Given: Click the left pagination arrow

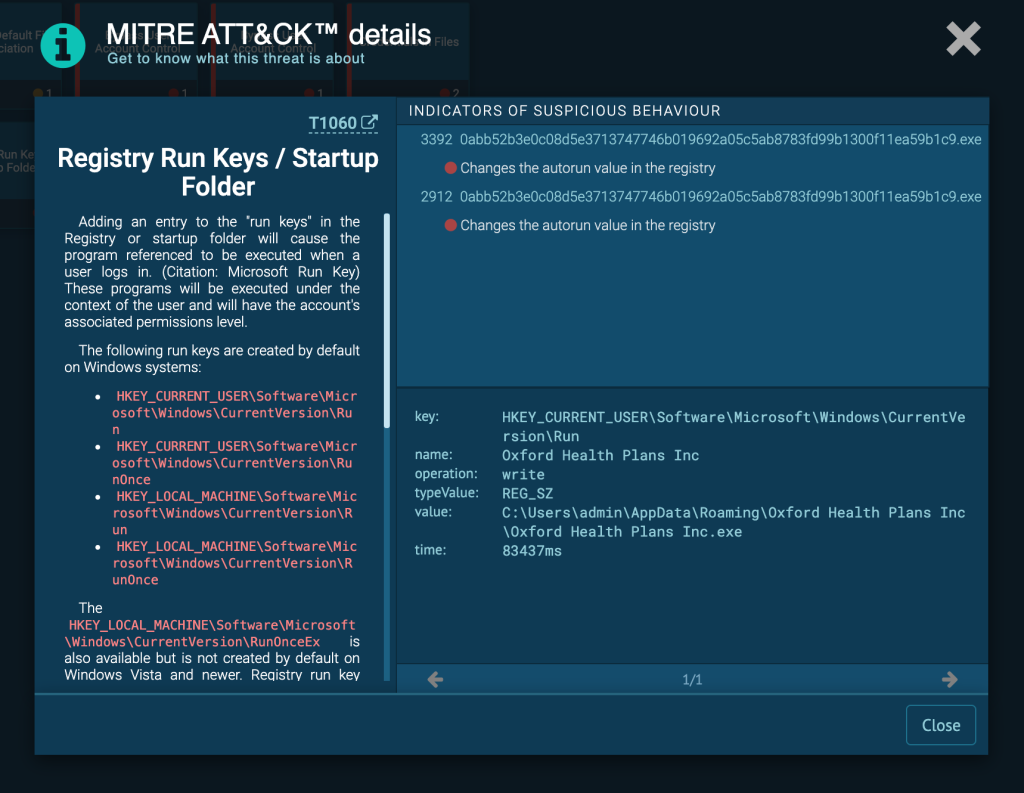Looking at the screenshot, I should [x=434, y=679].
